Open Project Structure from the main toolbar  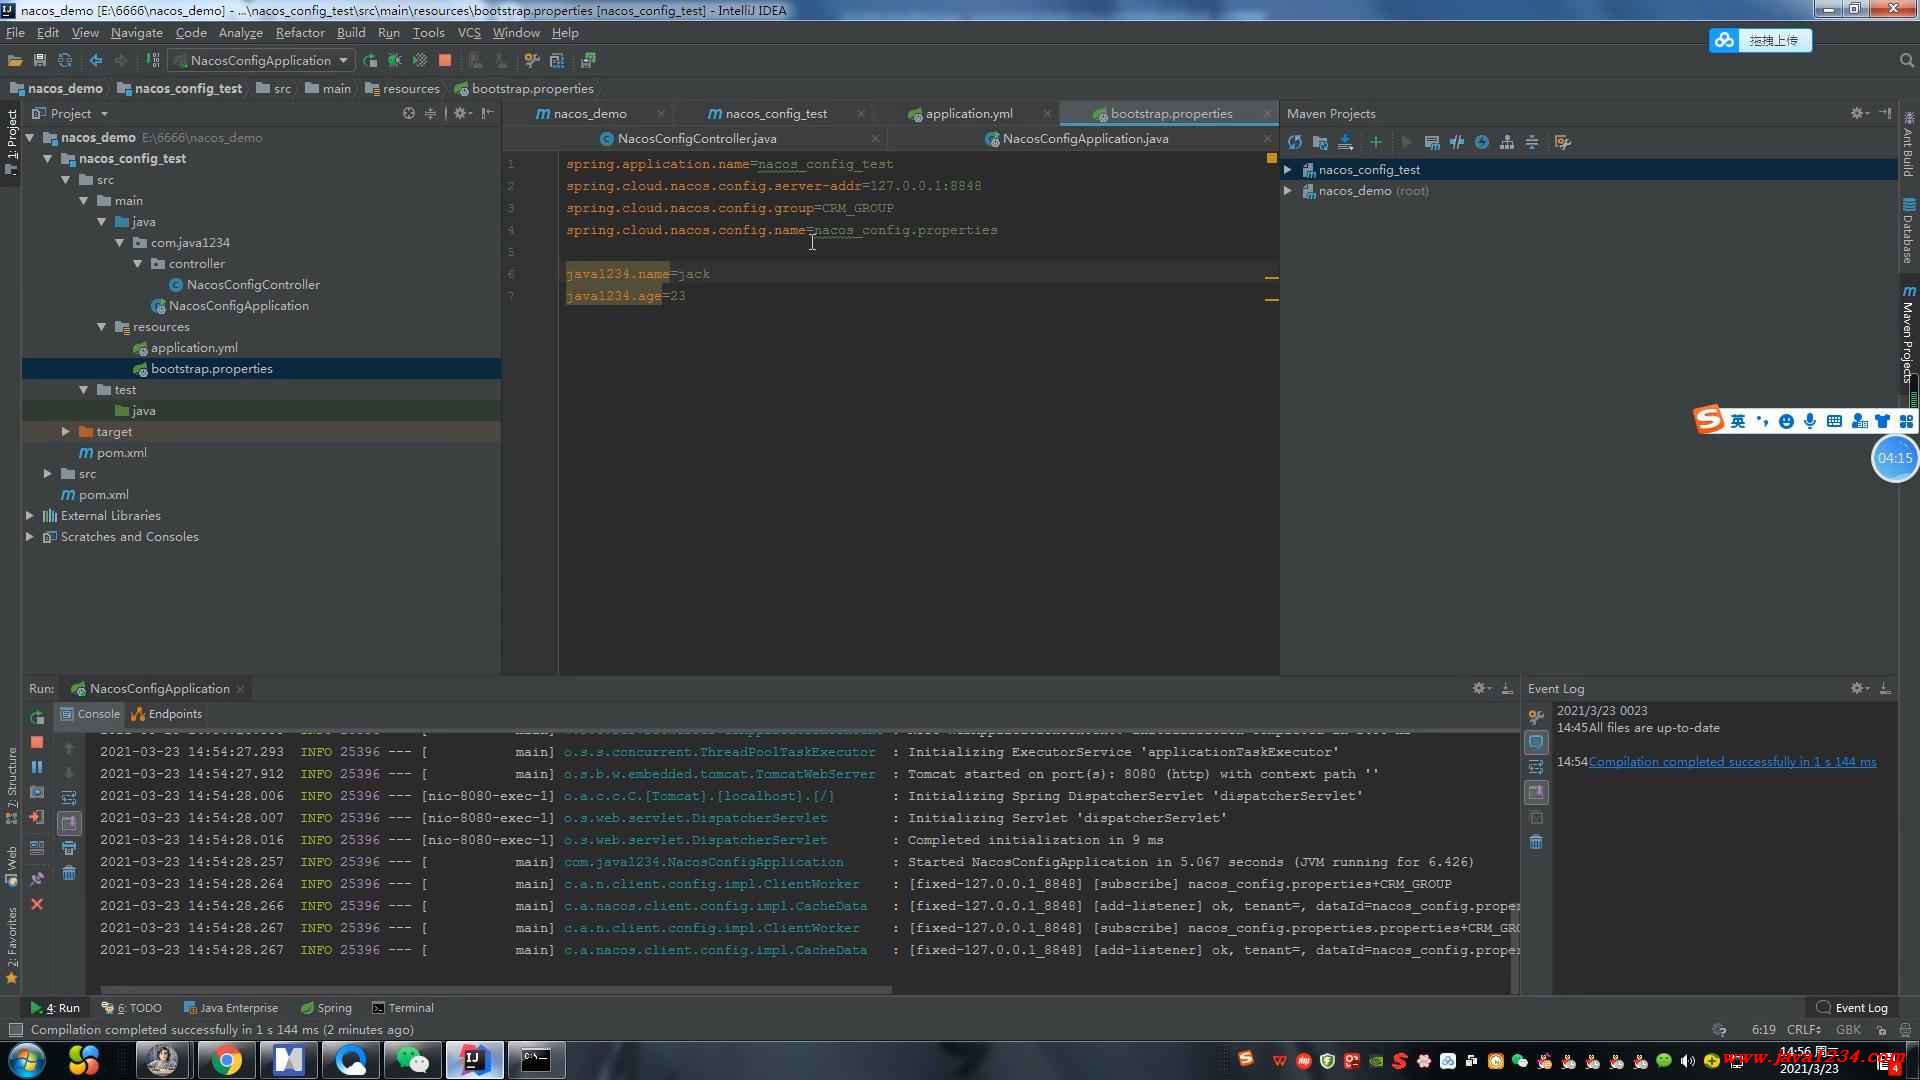click(x=557, y=61)
